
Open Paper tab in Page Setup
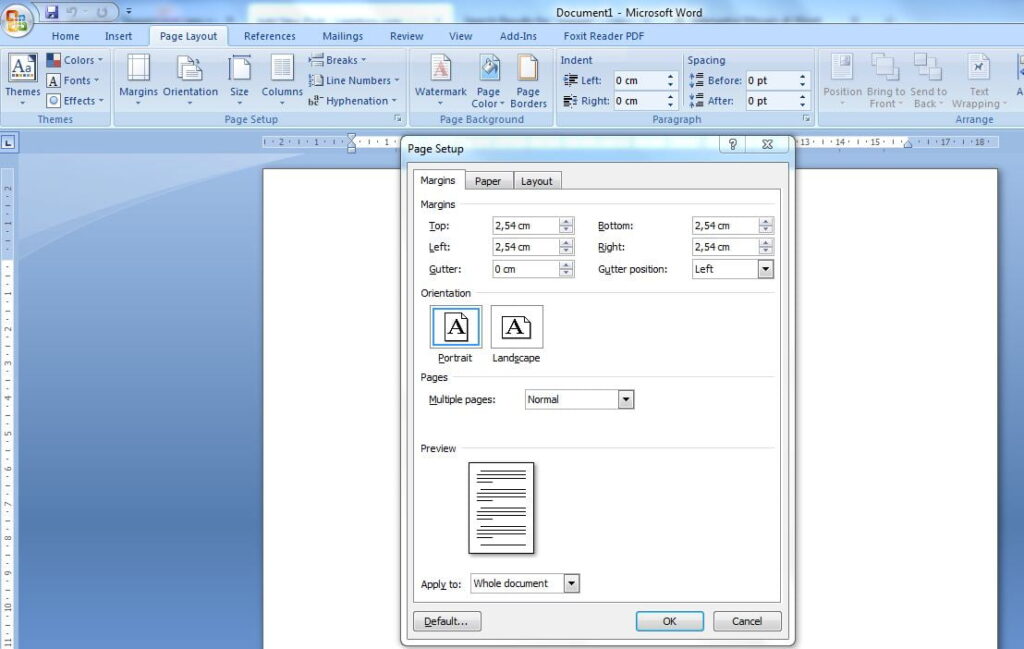click(x=488, y=181)
